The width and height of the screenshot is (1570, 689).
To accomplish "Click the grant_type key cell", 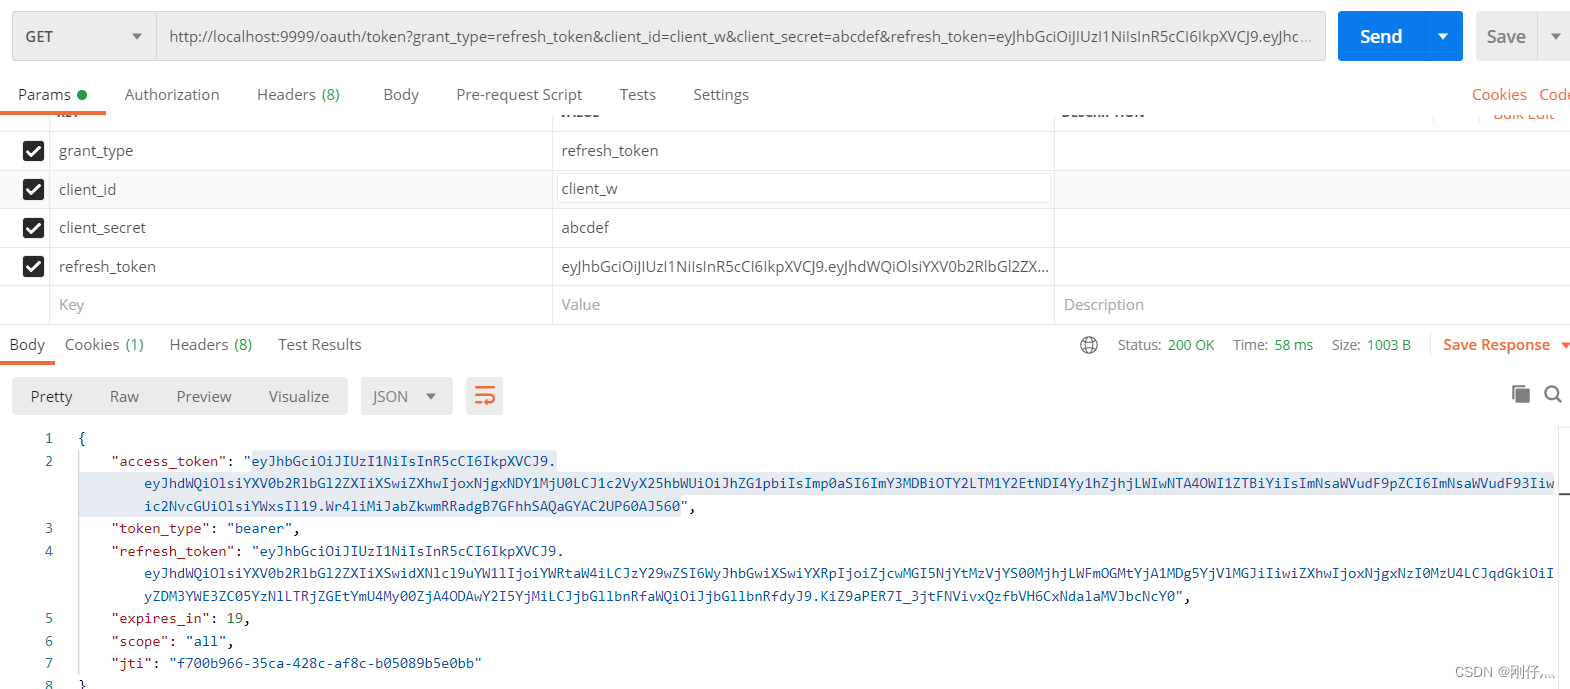I will click(x=300, y=151).
